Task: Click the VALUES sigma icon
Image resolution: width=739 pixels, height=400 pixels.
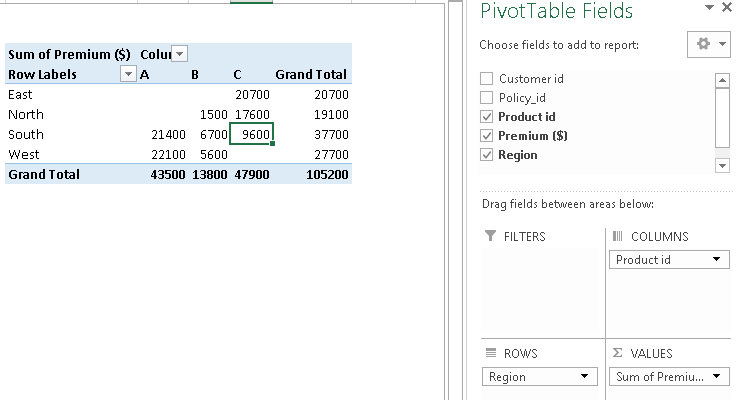Action: point(616,353)
